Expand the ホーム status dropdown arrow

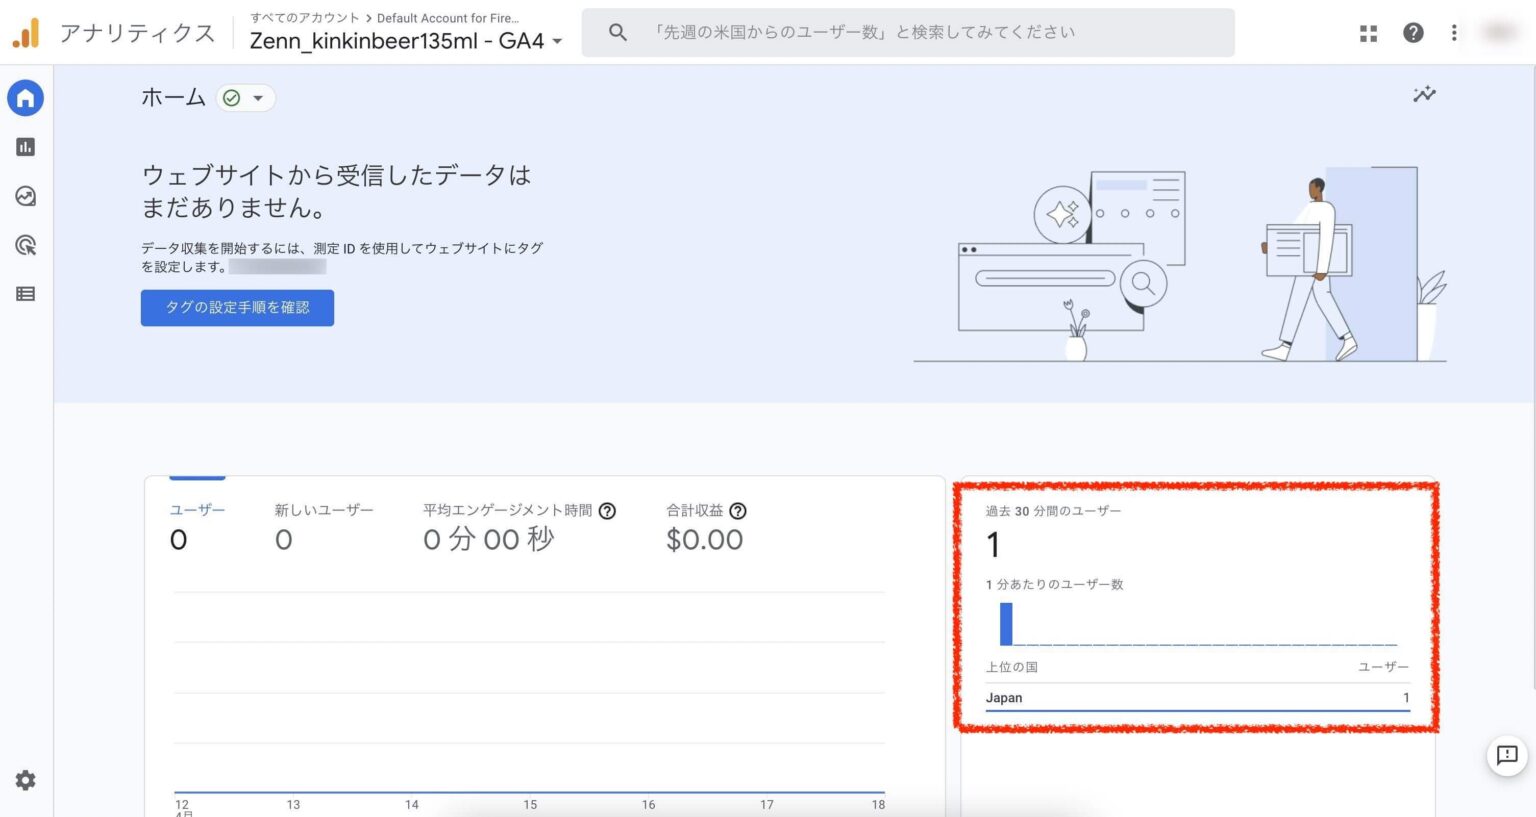259,97
